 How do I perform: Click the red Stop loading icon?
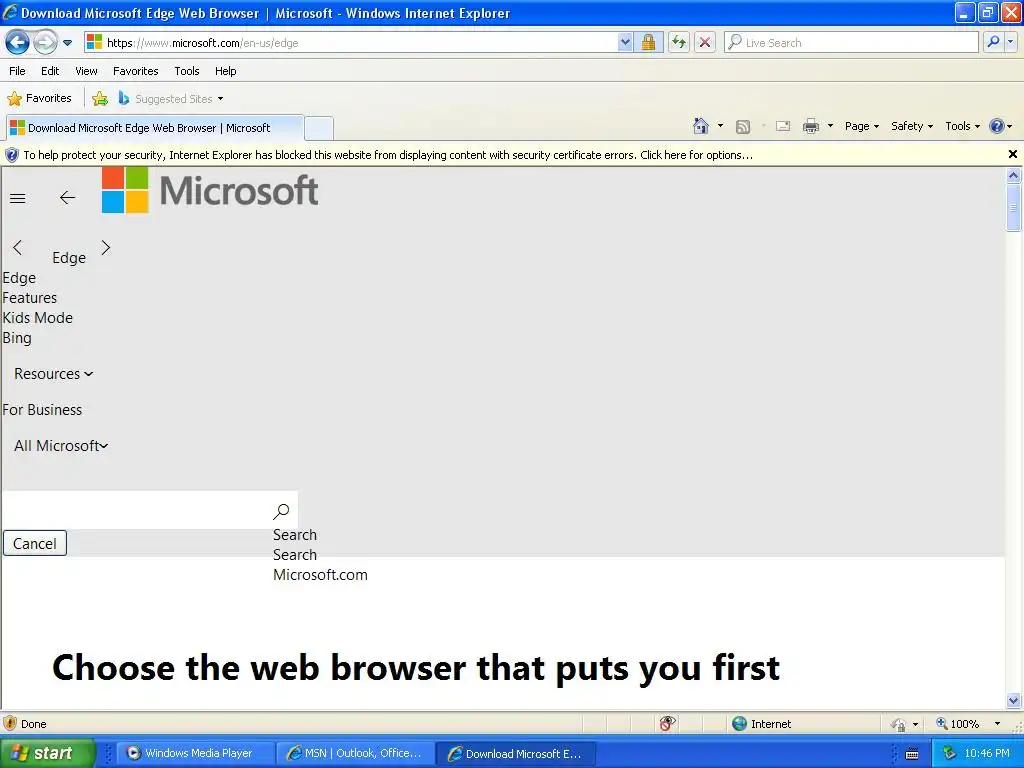(705, 43)
